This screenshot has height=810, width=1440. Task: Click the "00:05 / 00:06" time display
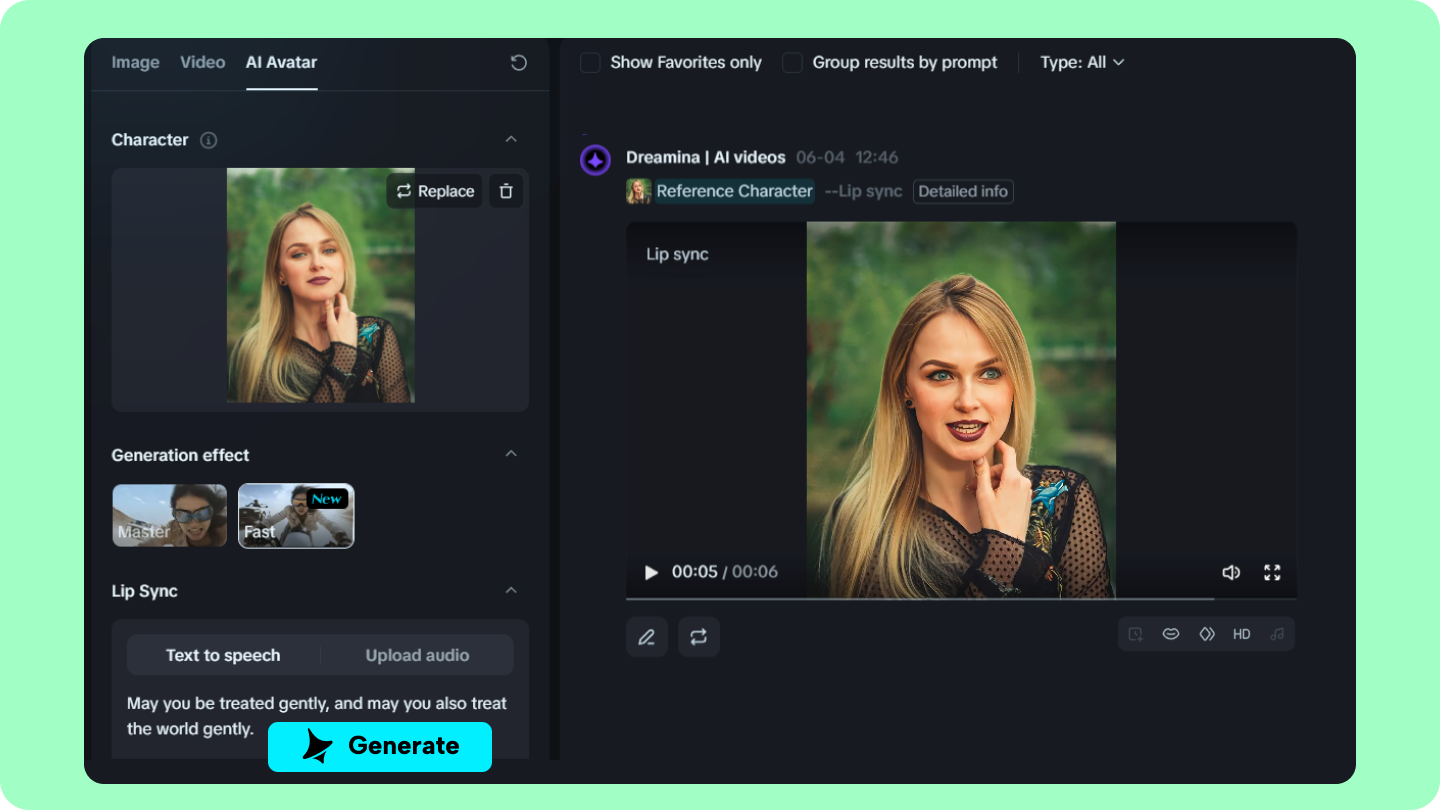pyautogui.click(x=725, y=572)
